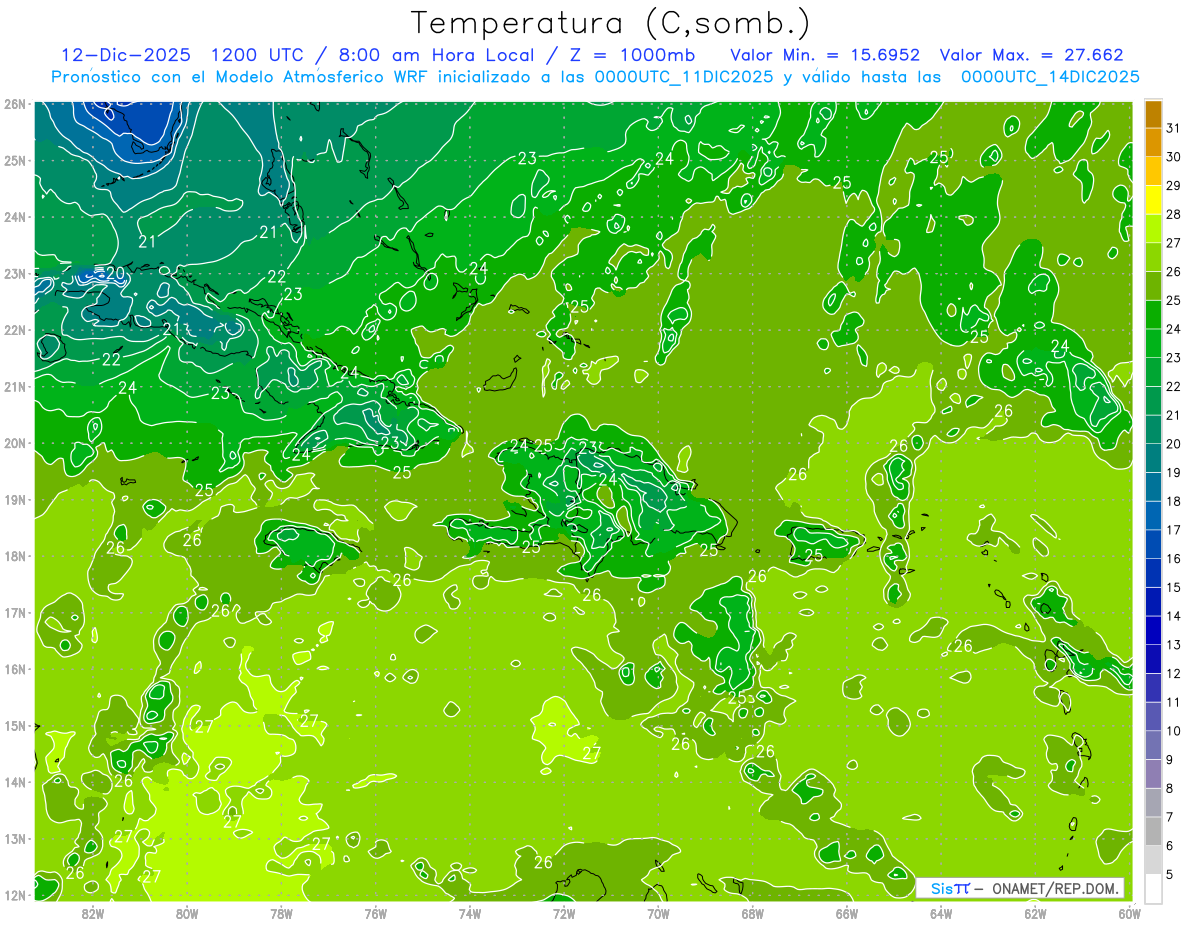Click the 'ONAMET/REP.DOM.' credit label
Screen dimensions: 1200x927
pyautogui.click(x=1057, y=888)
